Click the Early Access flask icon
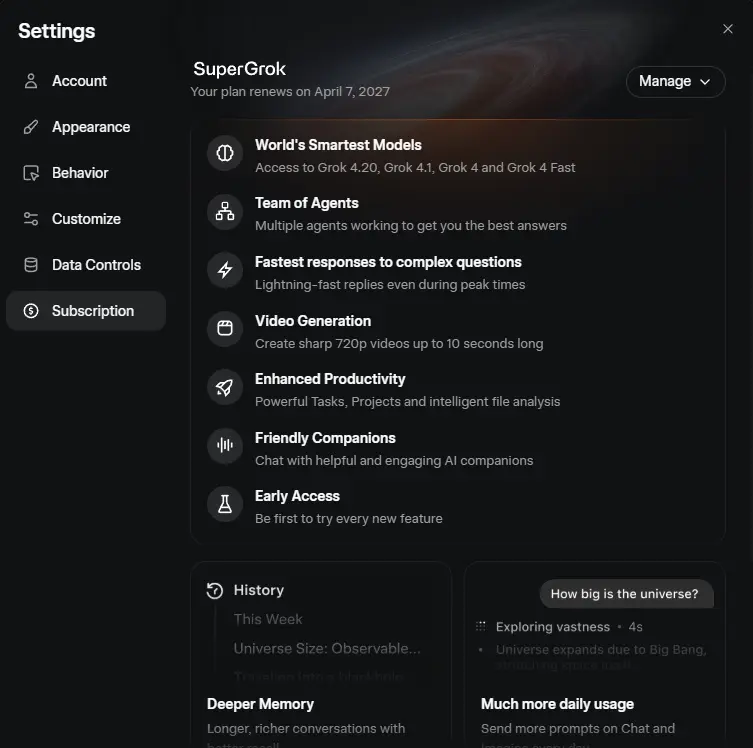The image size is (753, 748). [225, 504]
